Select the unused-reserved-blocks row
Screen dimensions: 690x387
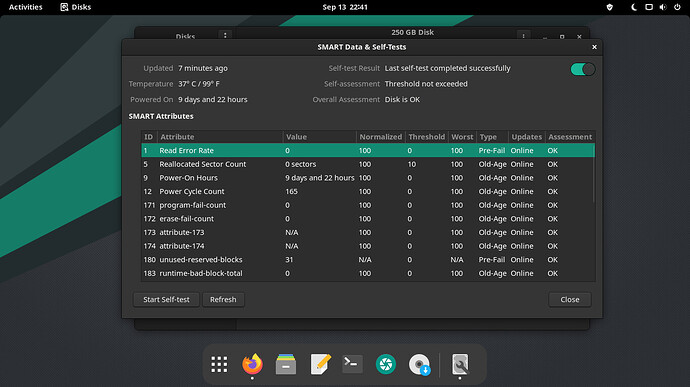pyautogui.click(x=368, y=260)
